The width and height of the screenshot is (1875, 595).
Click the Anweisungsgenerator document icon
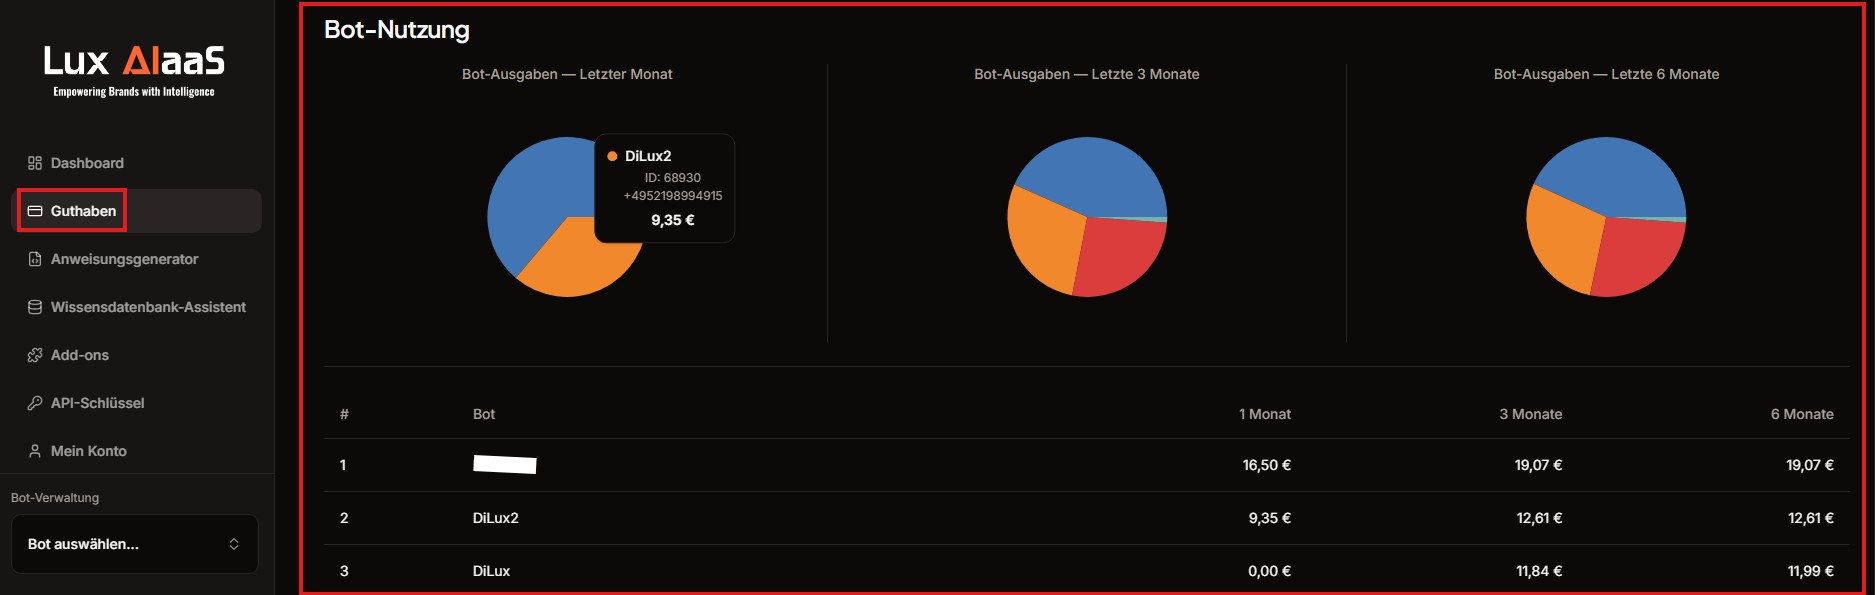click(x=35, y=259)
